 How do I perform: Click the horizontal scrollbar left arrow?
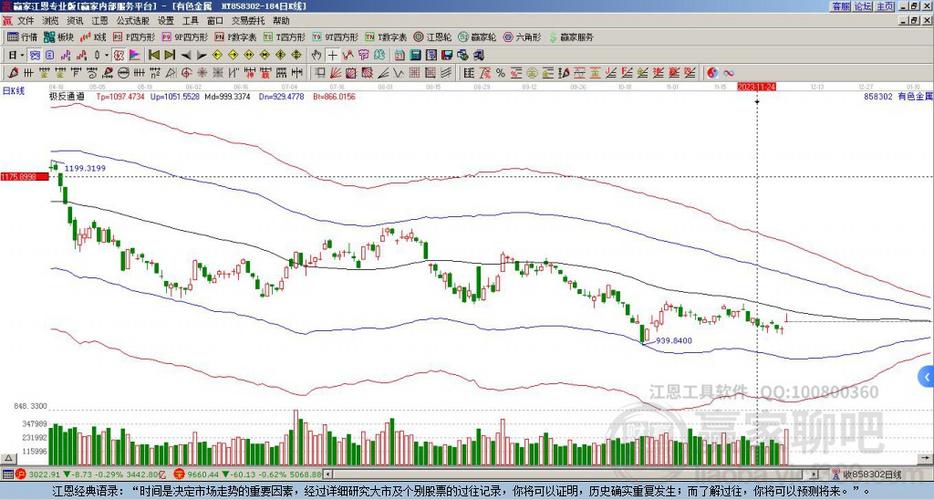click(x=328, y=474)
